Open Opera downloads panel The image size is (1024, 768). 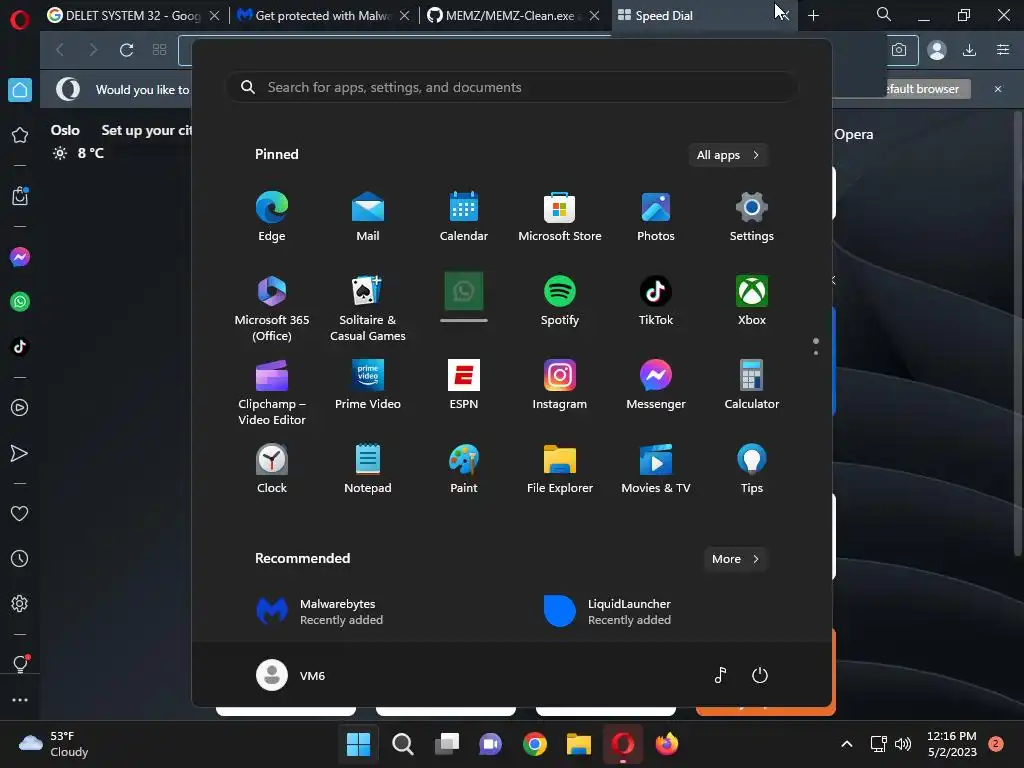coord(969,50)
